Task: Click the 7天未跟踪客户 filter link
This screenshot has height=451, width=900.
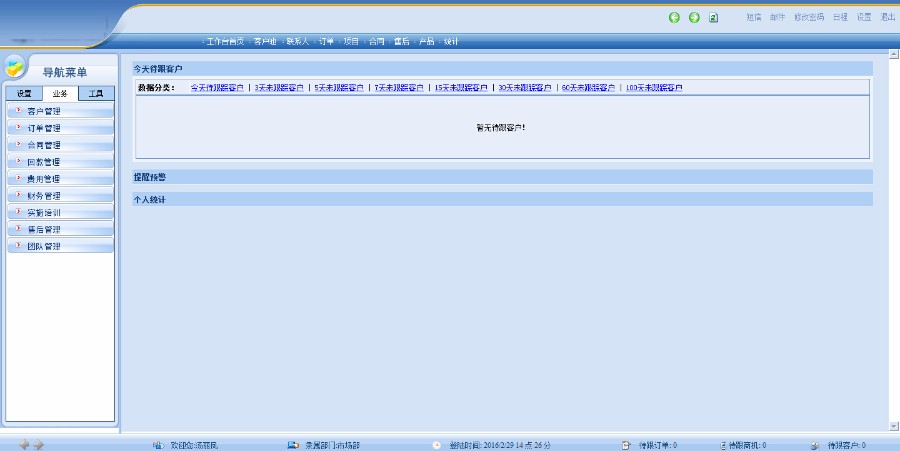Action: 399,88
